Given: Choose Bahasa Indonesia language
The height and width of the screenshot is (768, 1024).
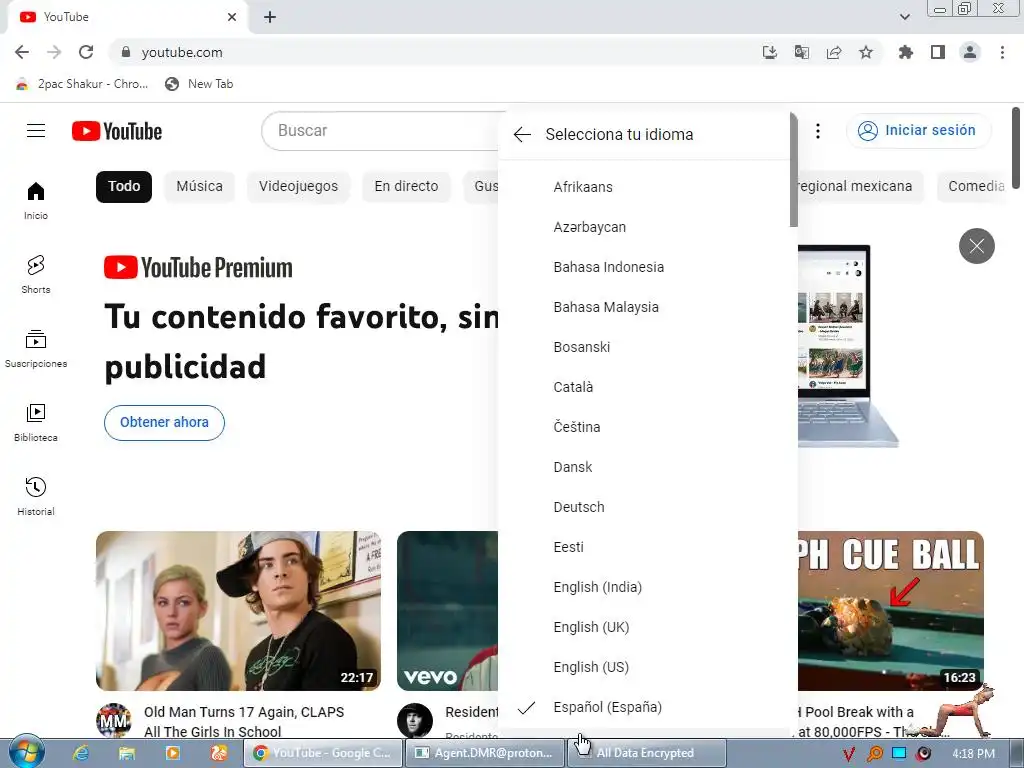Looking at the screenshot, I should [644, 267].
